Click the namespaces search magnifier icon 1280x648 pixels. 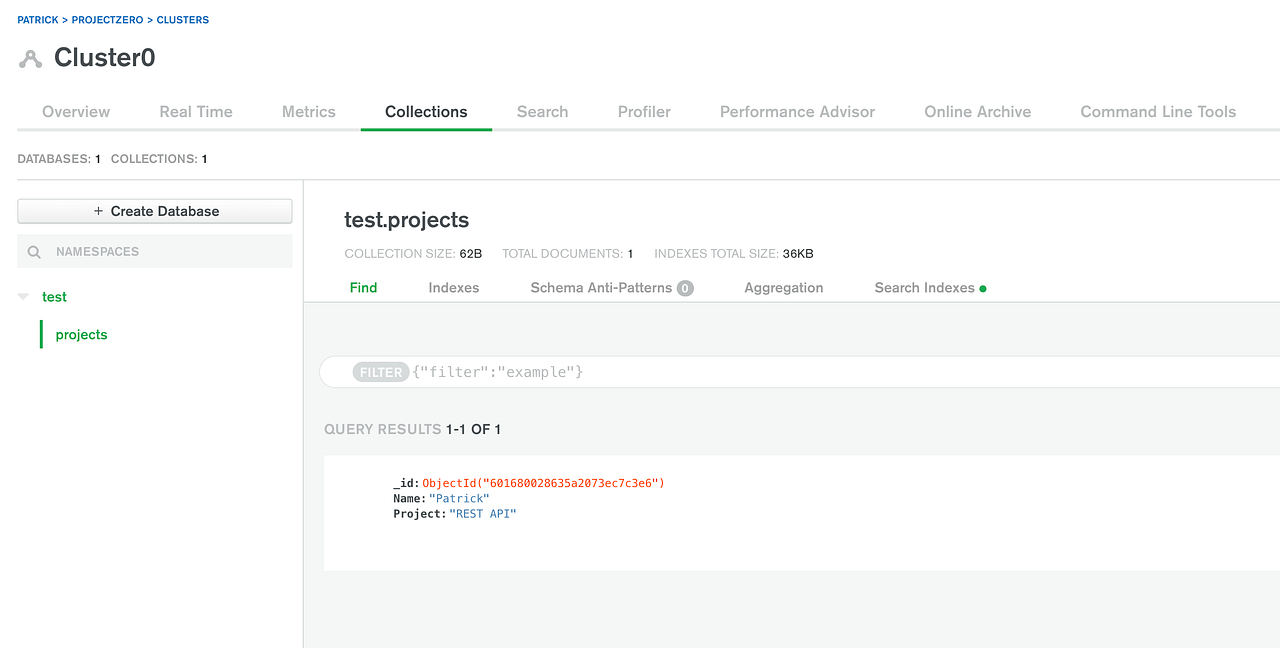(35, 251)
